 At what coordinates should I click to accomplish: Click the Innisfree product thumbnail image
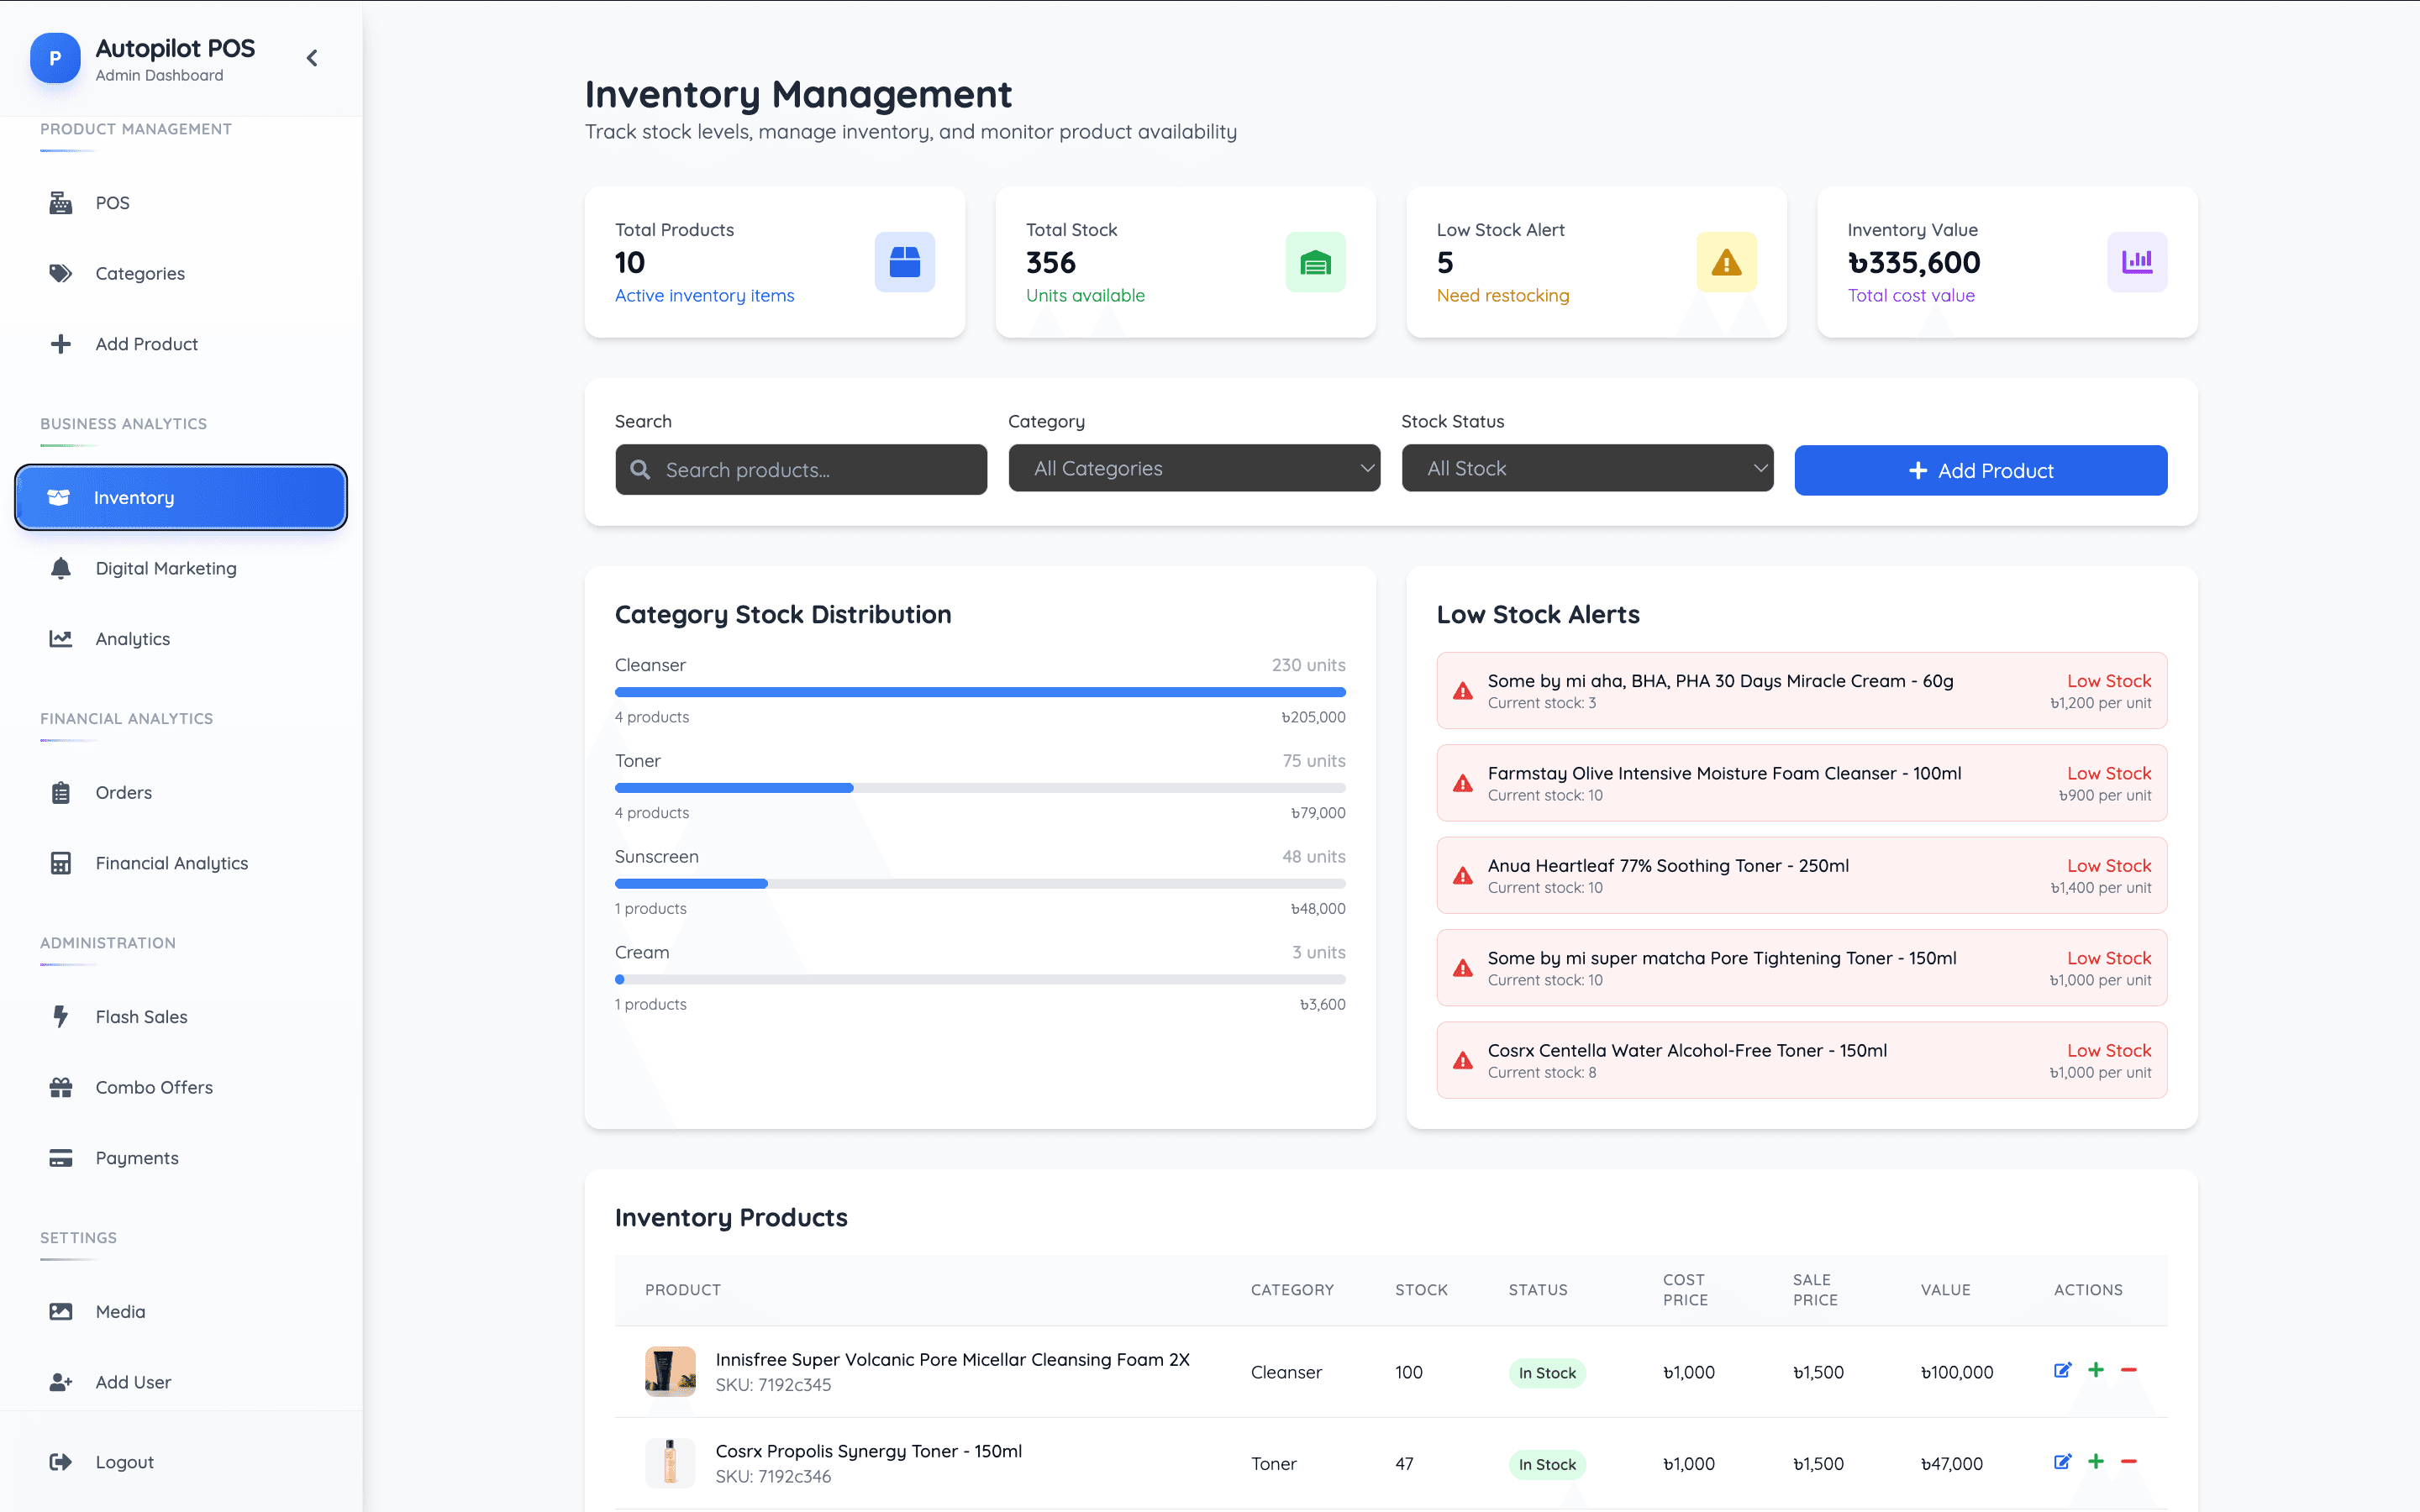click(670, 1371)
